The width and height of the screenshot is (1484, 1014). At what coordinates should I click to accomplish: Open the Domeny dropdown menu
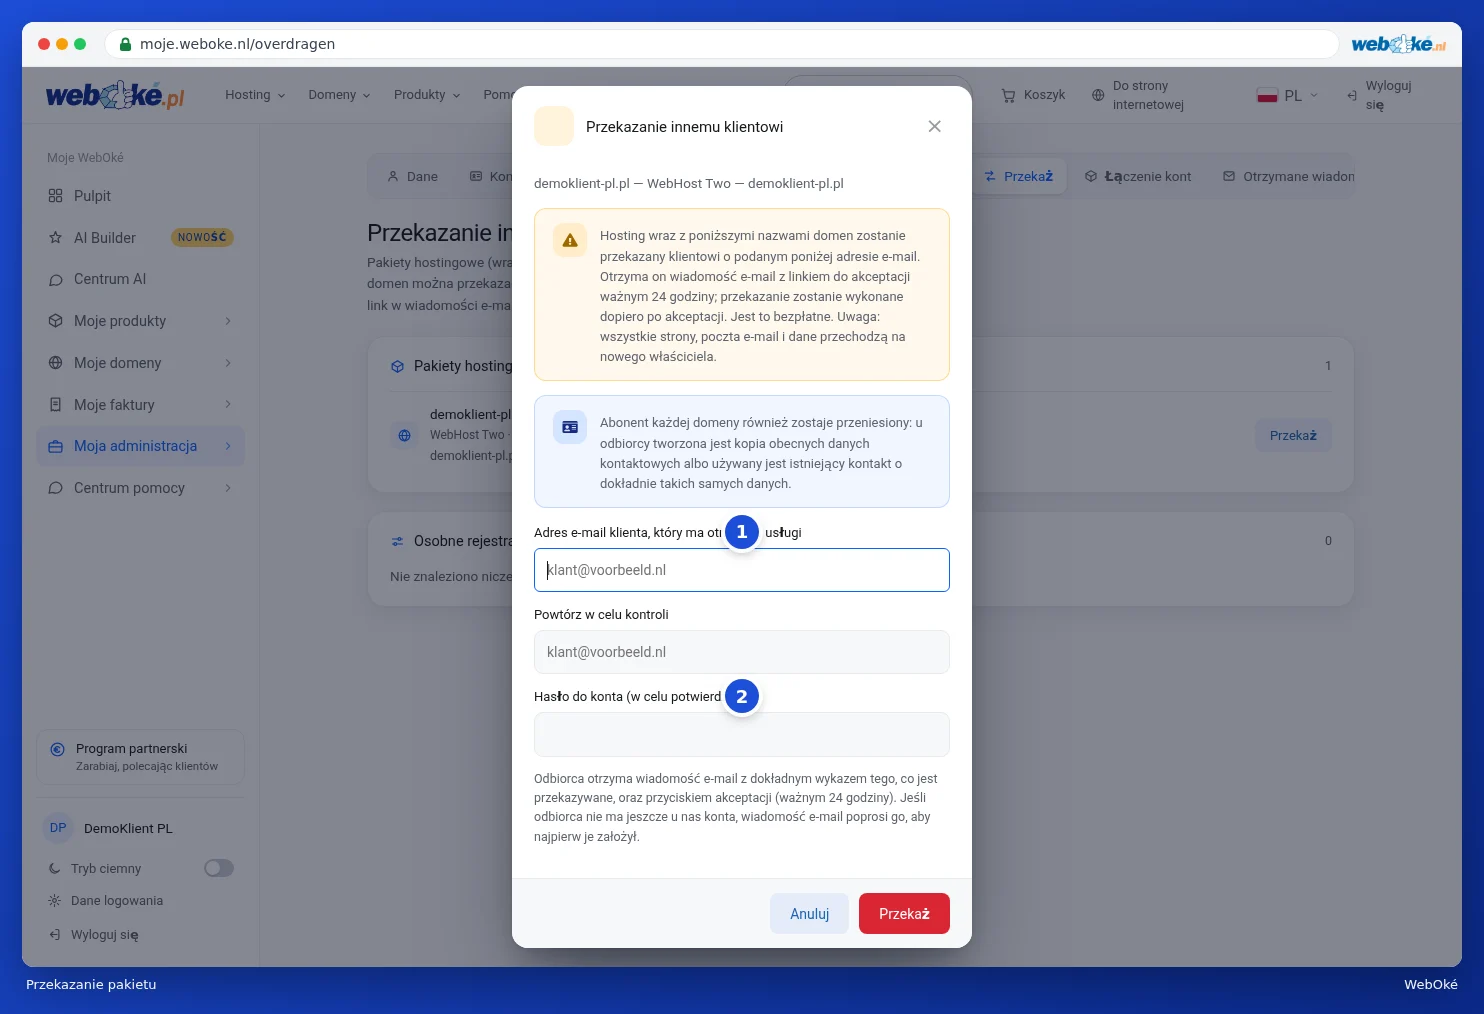click(339, 95)
